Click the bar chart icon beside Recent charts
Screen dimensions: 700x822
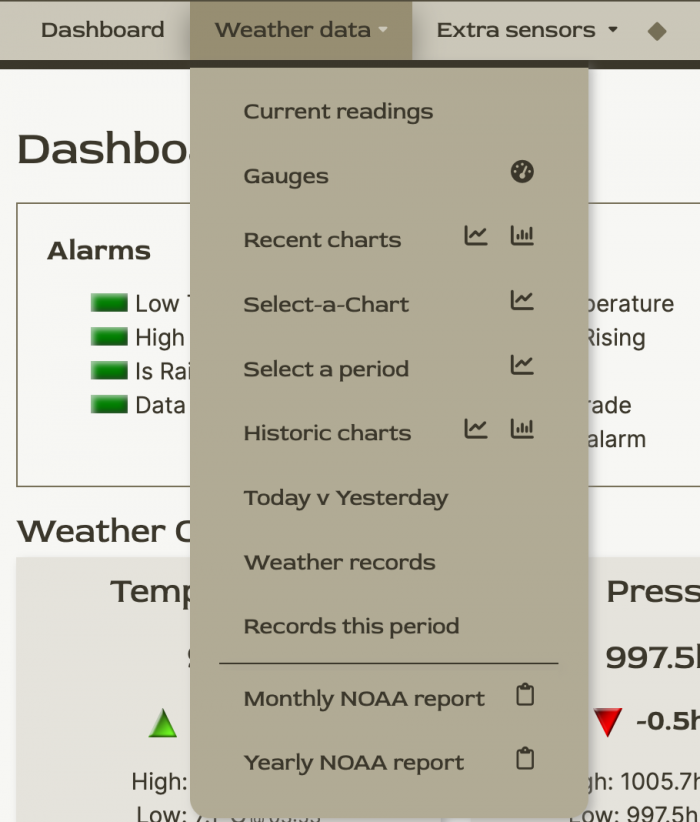[x=521, y=236]
